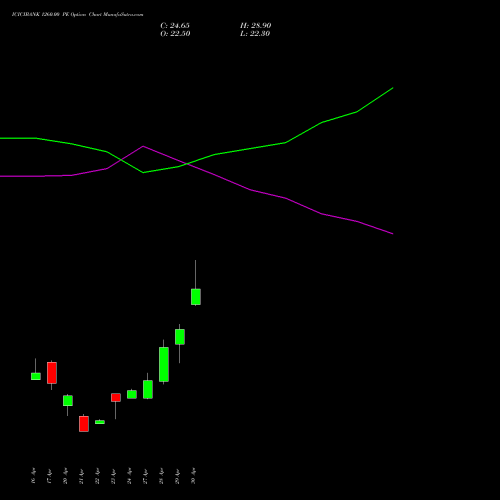
Task: Select the green candle for 29 Apr
Action: [x=180, y=337]
